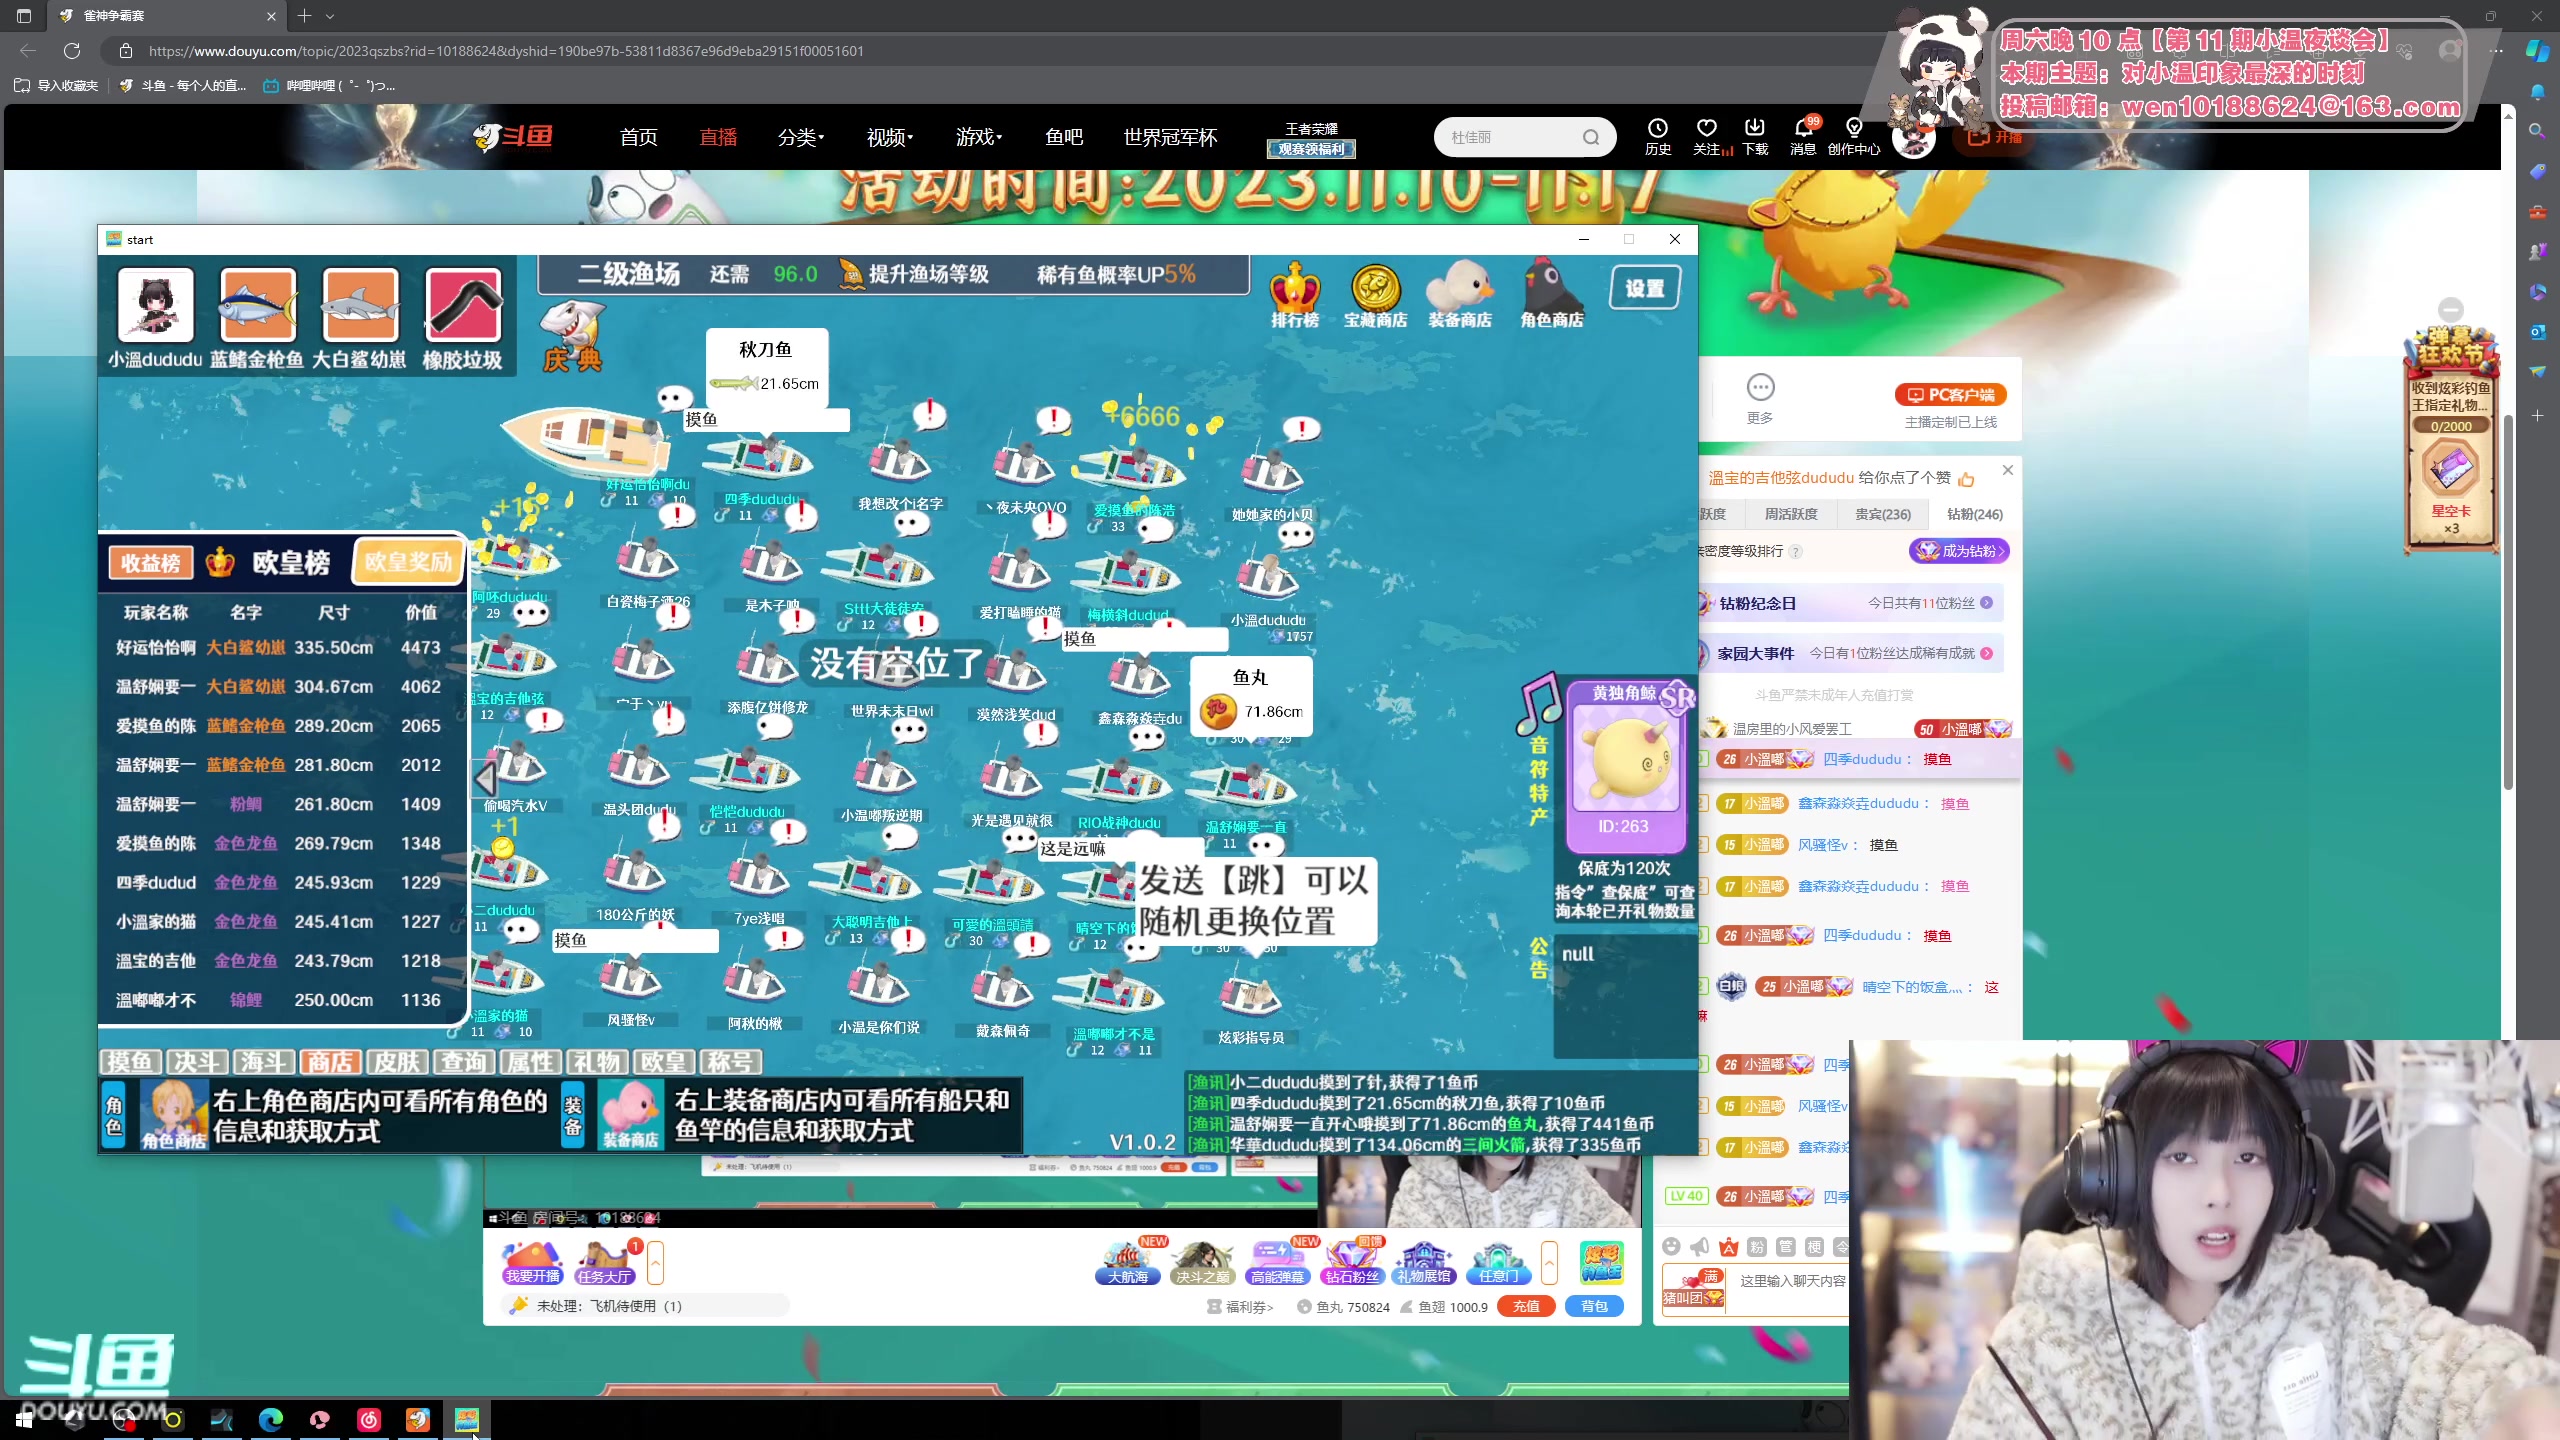The image size is (2560, 1440).
Task: Open the 鱼吧 nav item
Action: 1064,137
